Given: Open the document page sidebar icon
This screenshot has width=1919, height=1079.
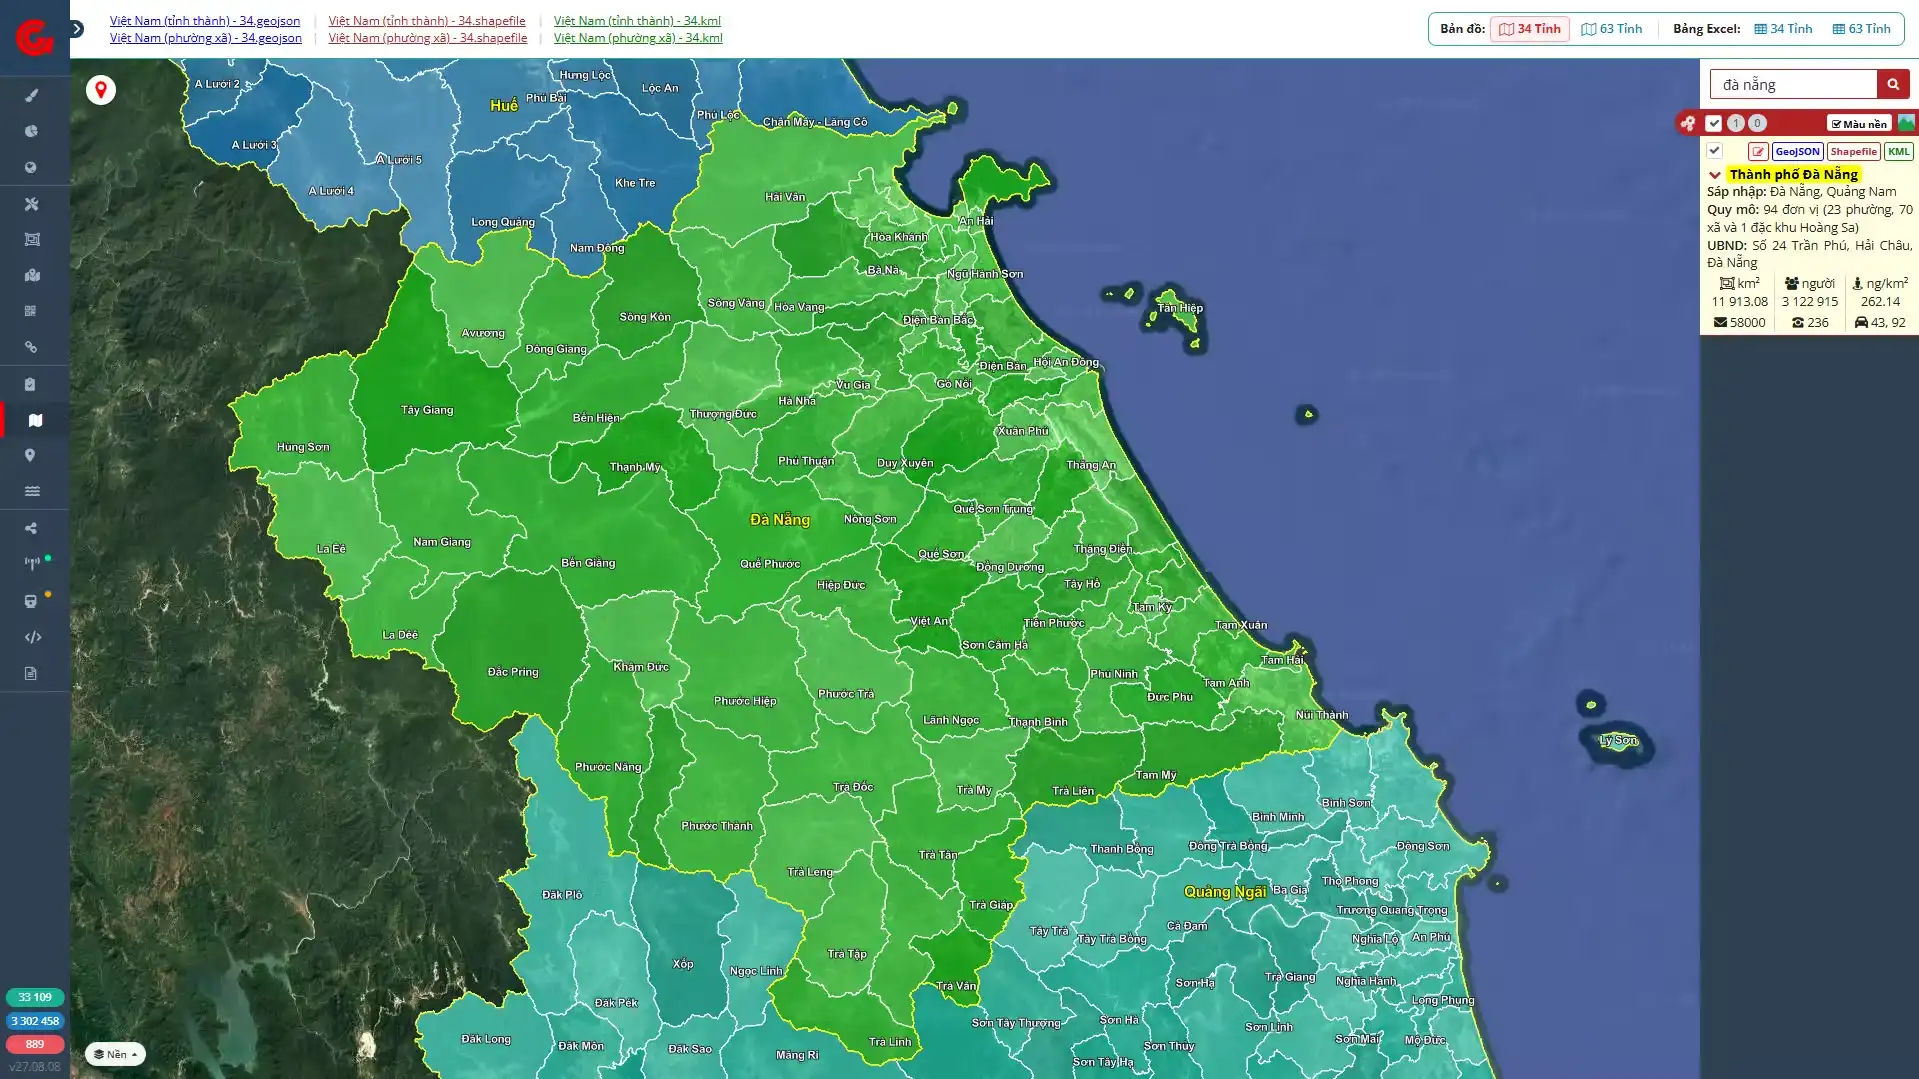Looking at the screenshot, I should click(x=31, y=673).
